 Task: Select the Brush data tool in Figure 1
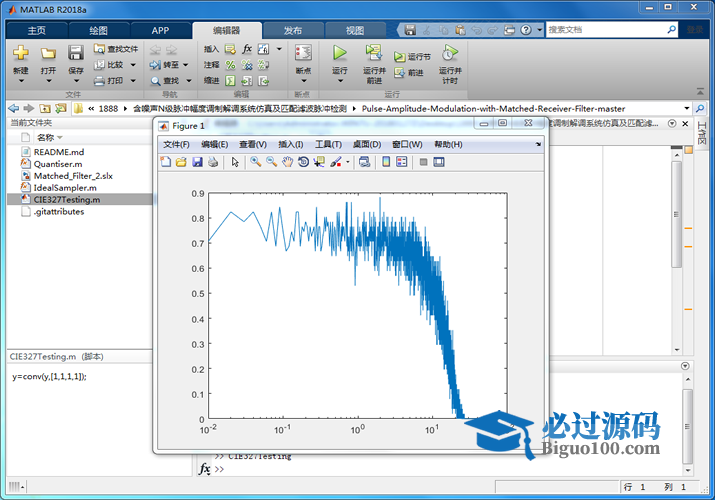336,162
